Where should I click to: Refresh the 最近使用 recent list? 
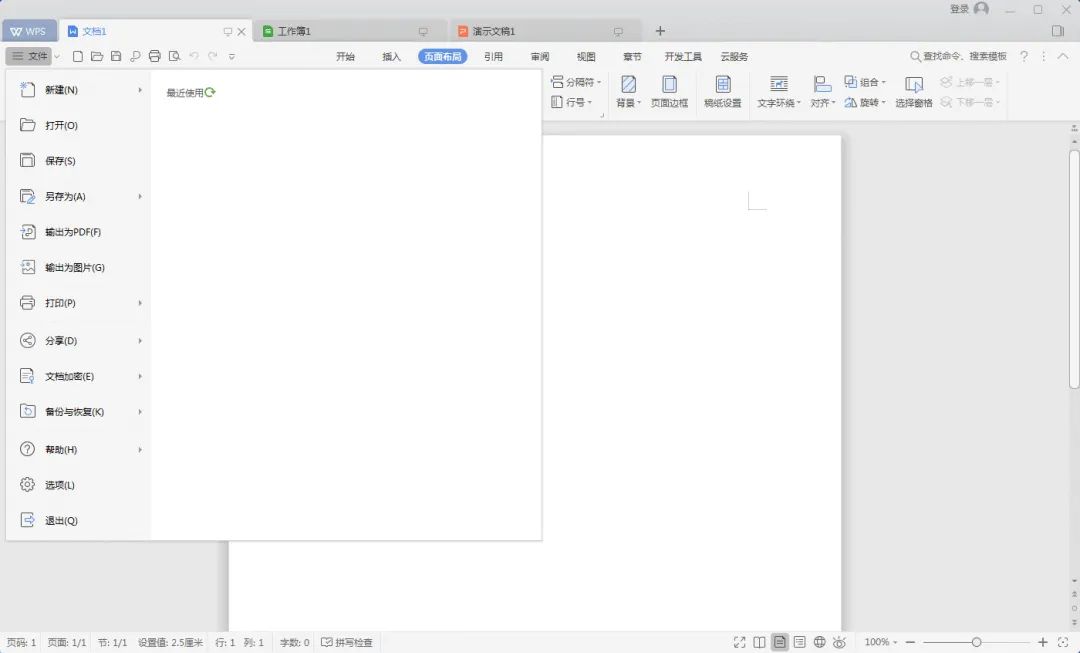tap(210, 92)
